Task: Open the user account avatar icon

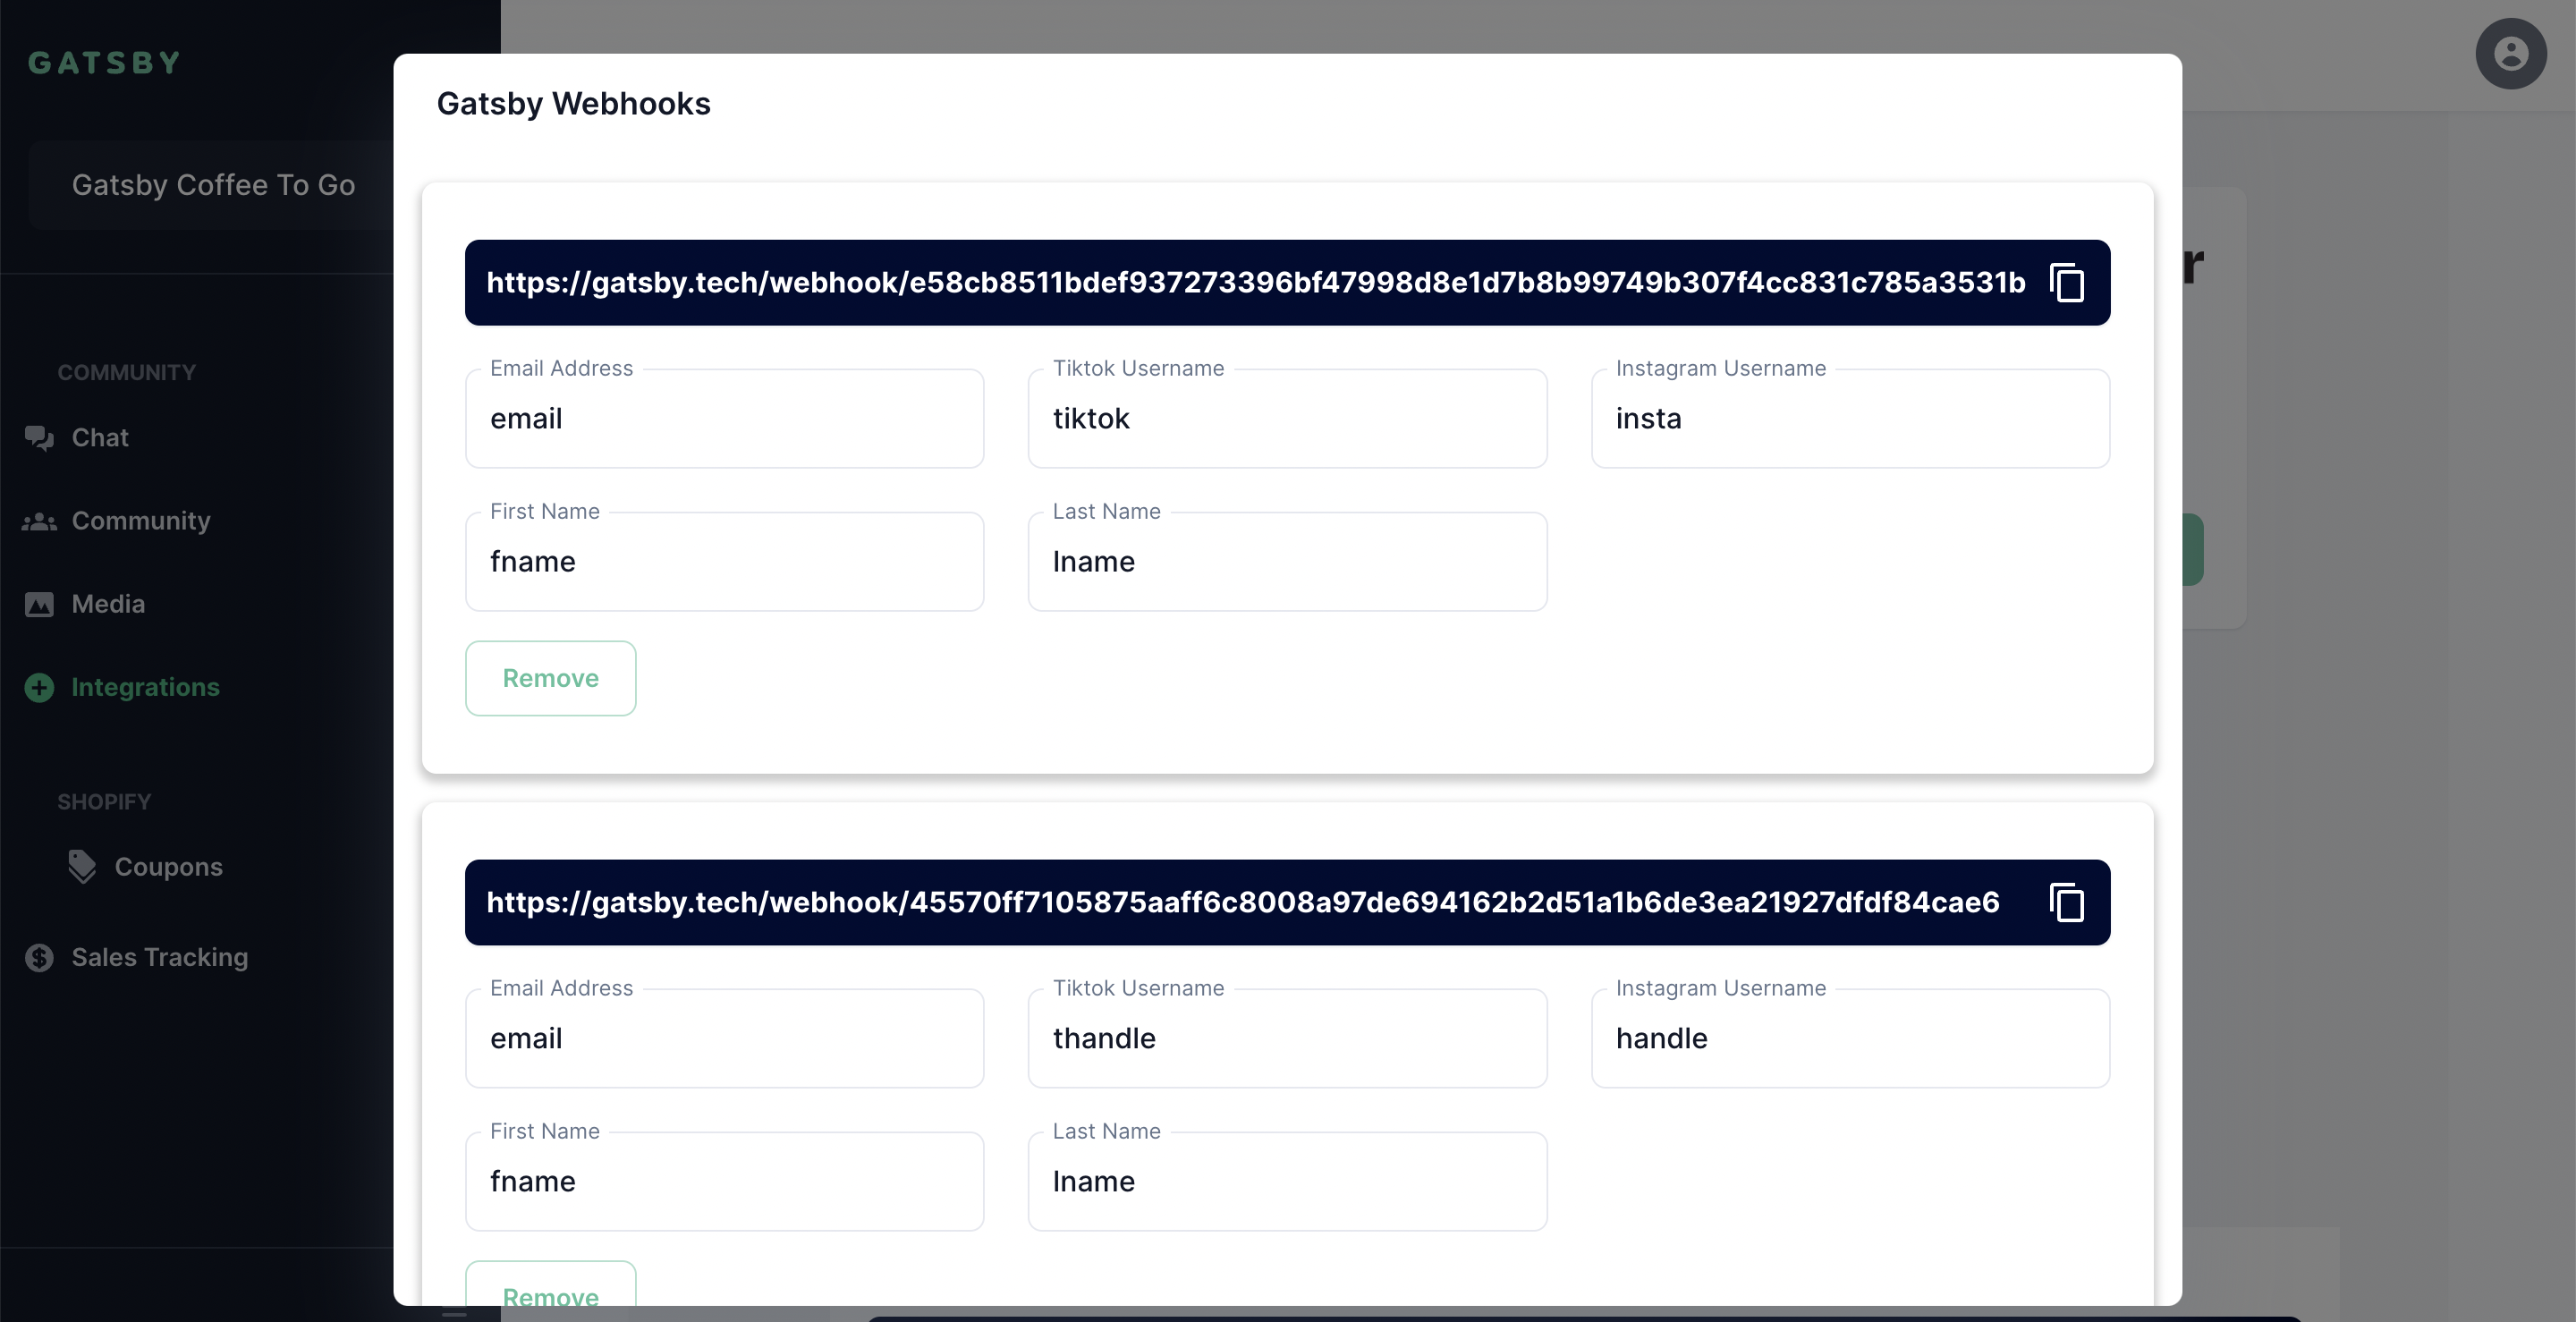Action: click(2510, 54)
